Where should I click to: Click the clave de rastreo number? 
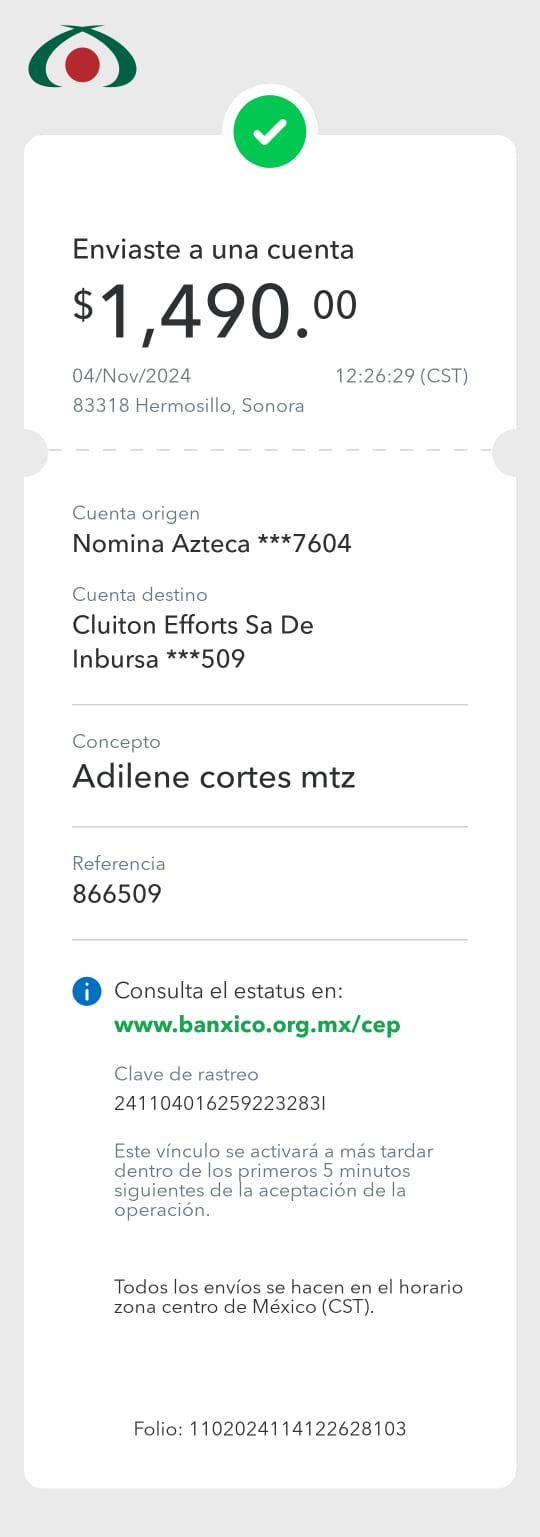click(x=220, y=1104)
